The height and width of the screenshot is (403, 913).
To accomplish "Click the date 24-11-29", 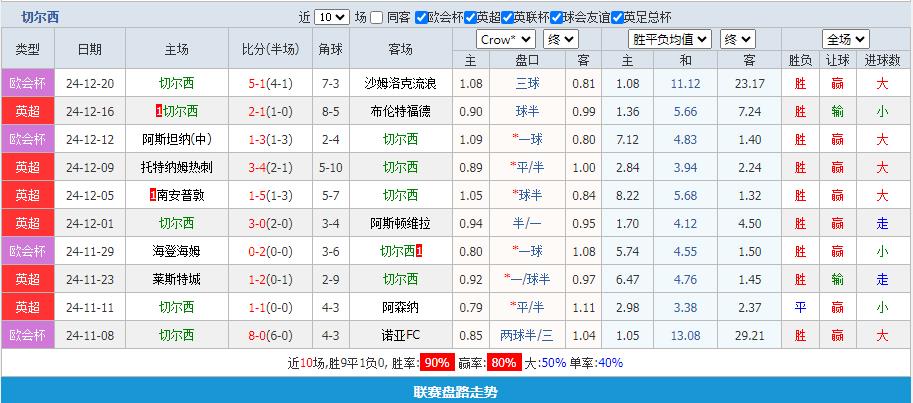I will [90, 252].
